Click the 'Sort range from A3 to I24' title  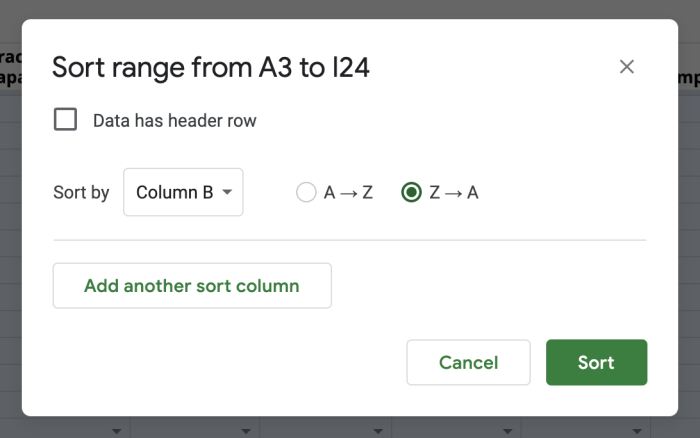tap(211, 67)
